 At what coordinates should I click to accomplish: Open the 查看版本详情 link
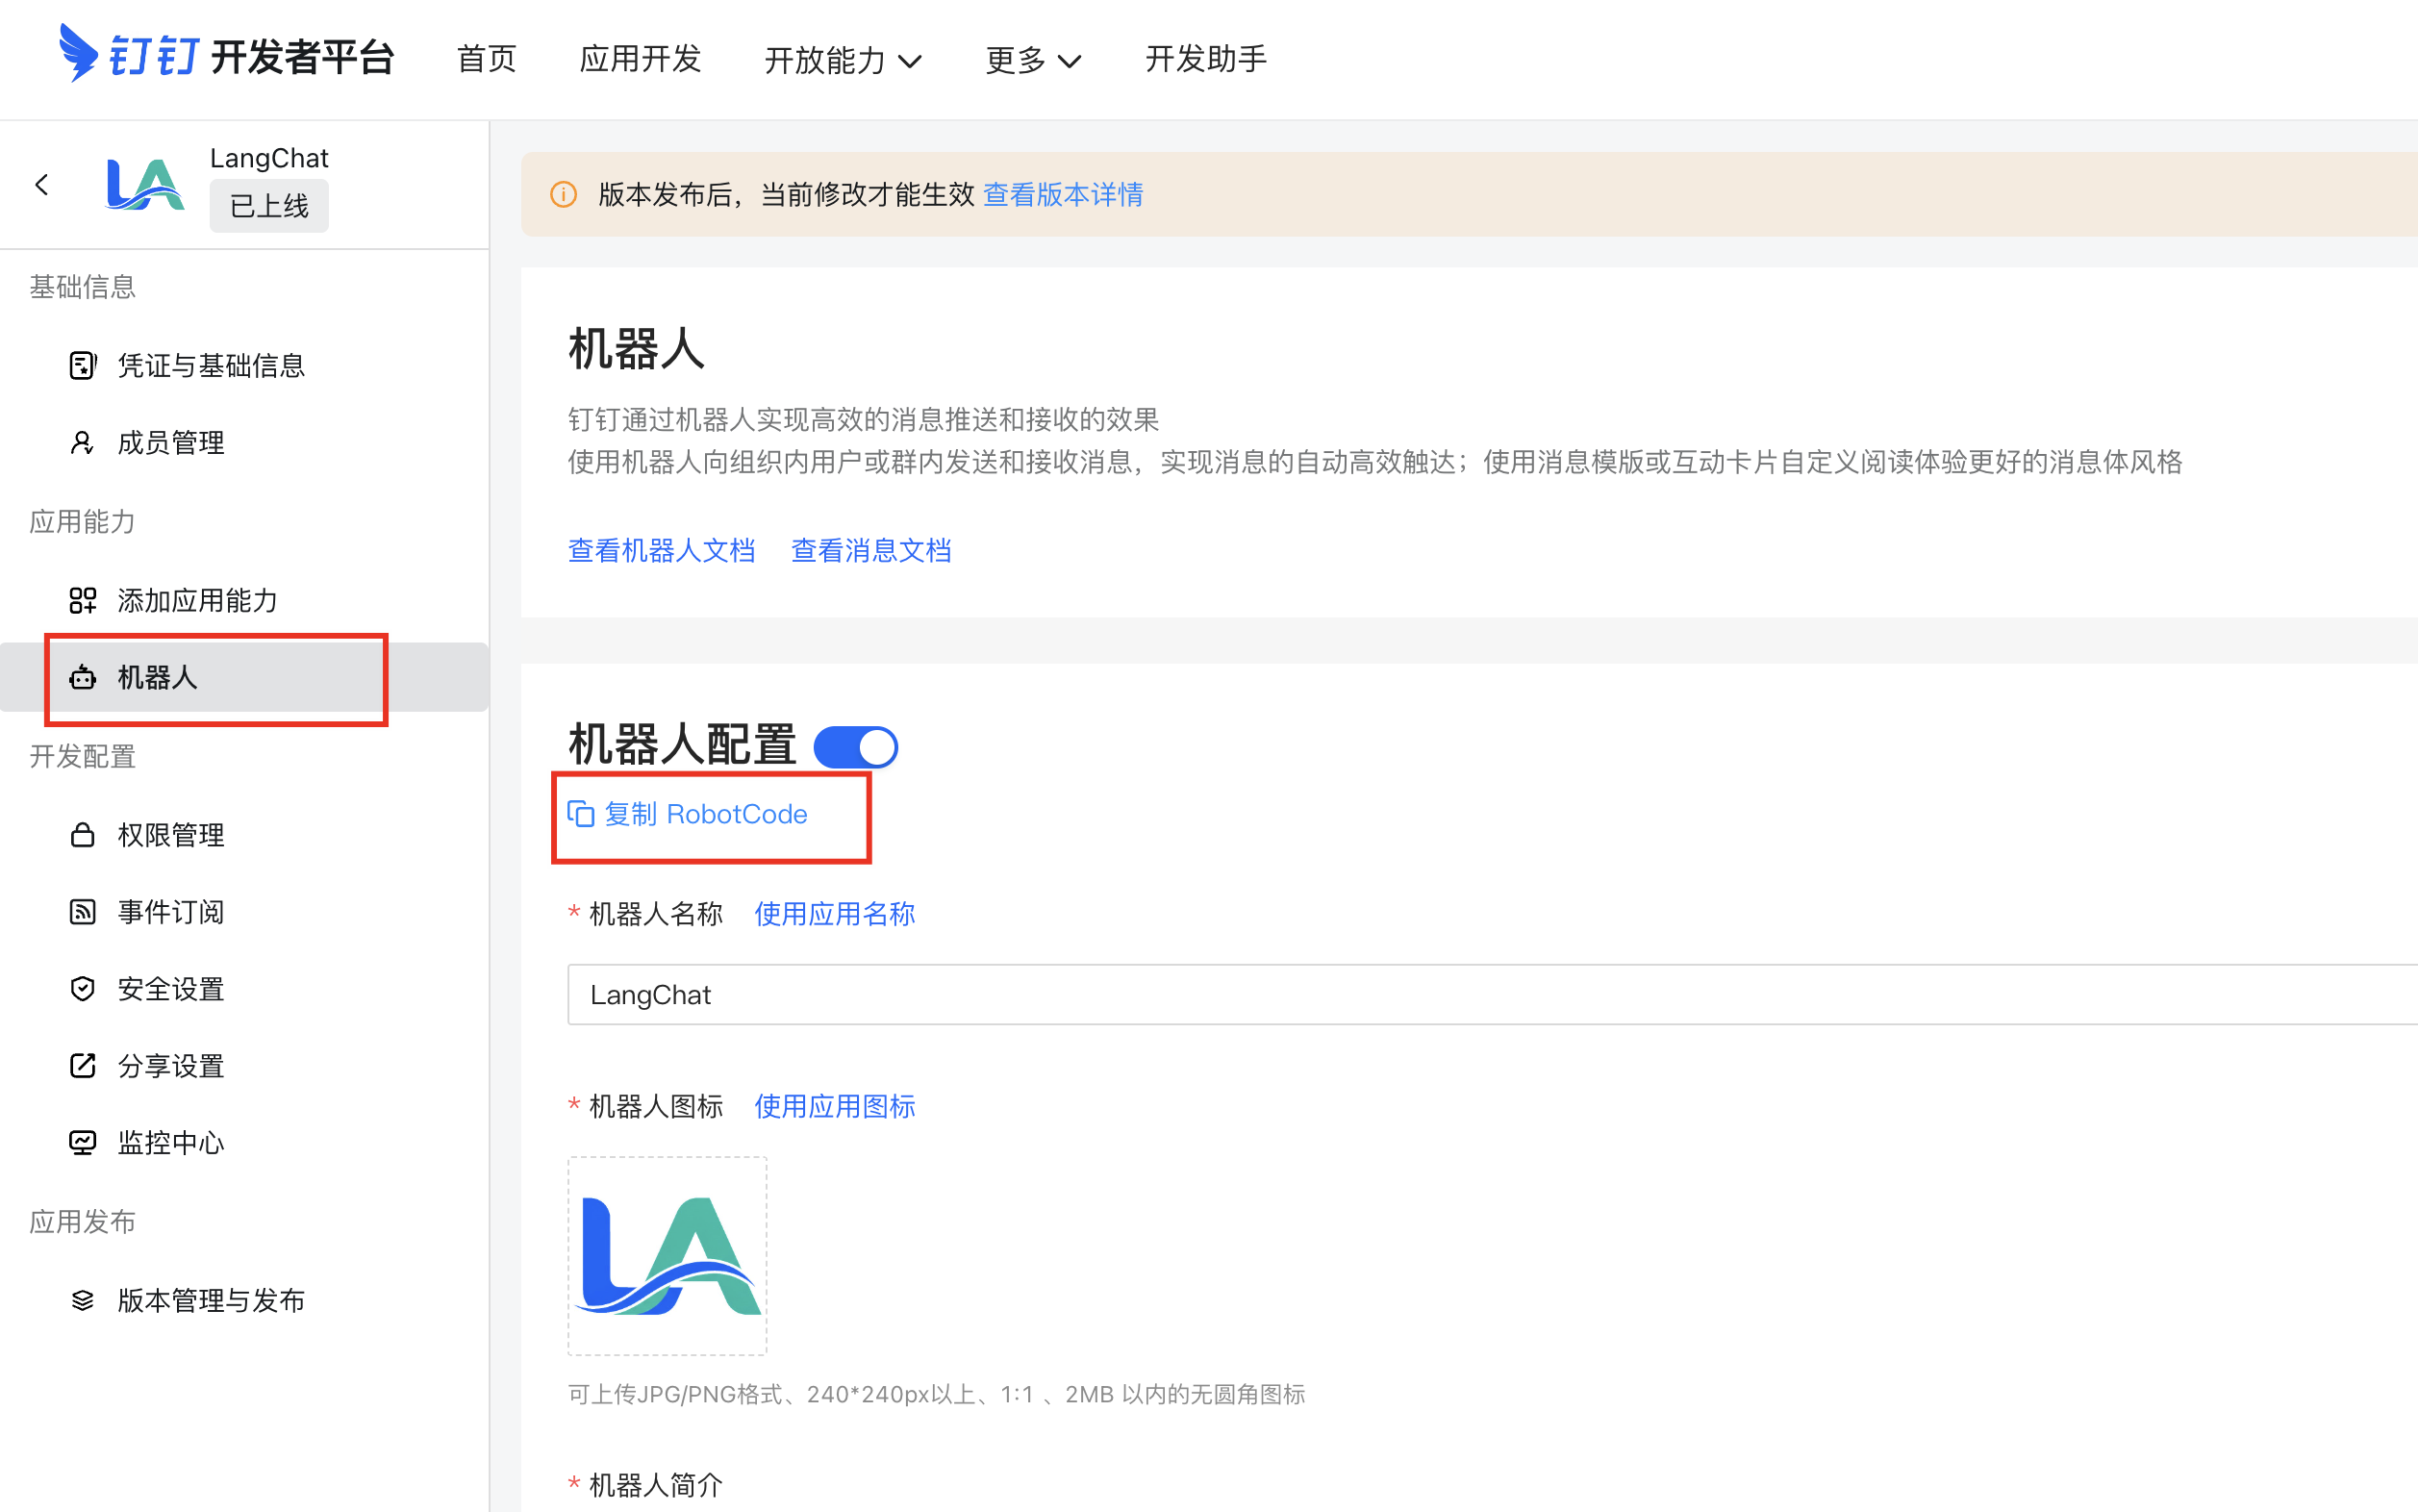pyautogui.click(x=1063, y=195)
